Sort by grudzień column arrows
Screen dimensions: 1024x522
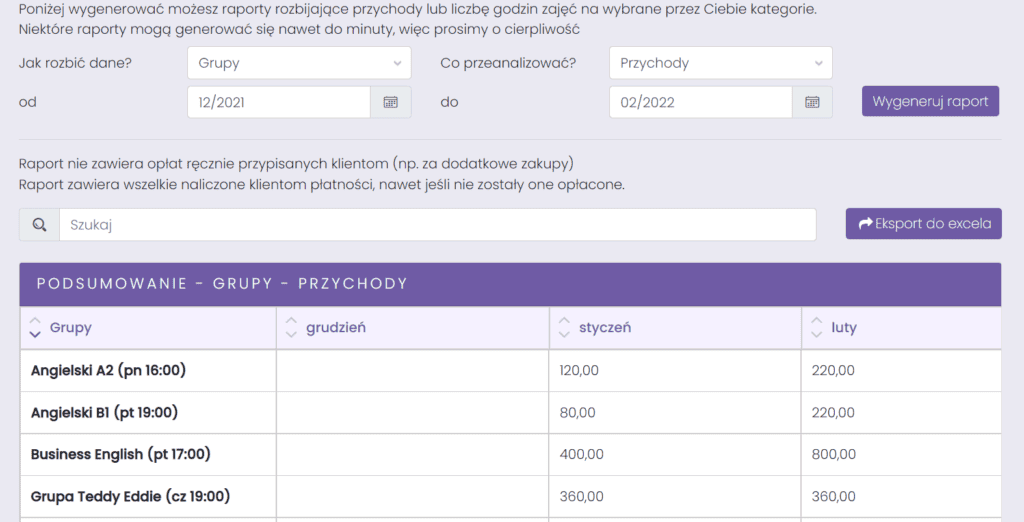[x=291, y=328]
